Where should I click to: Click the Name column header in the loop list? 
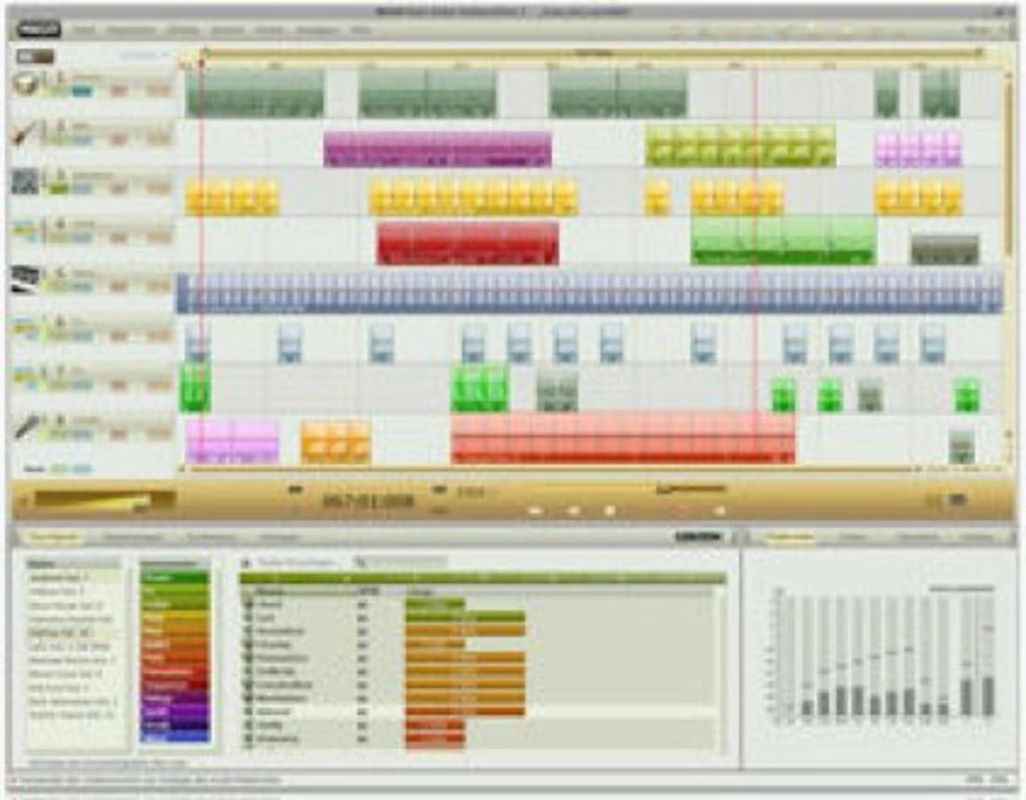pos(270,591)
